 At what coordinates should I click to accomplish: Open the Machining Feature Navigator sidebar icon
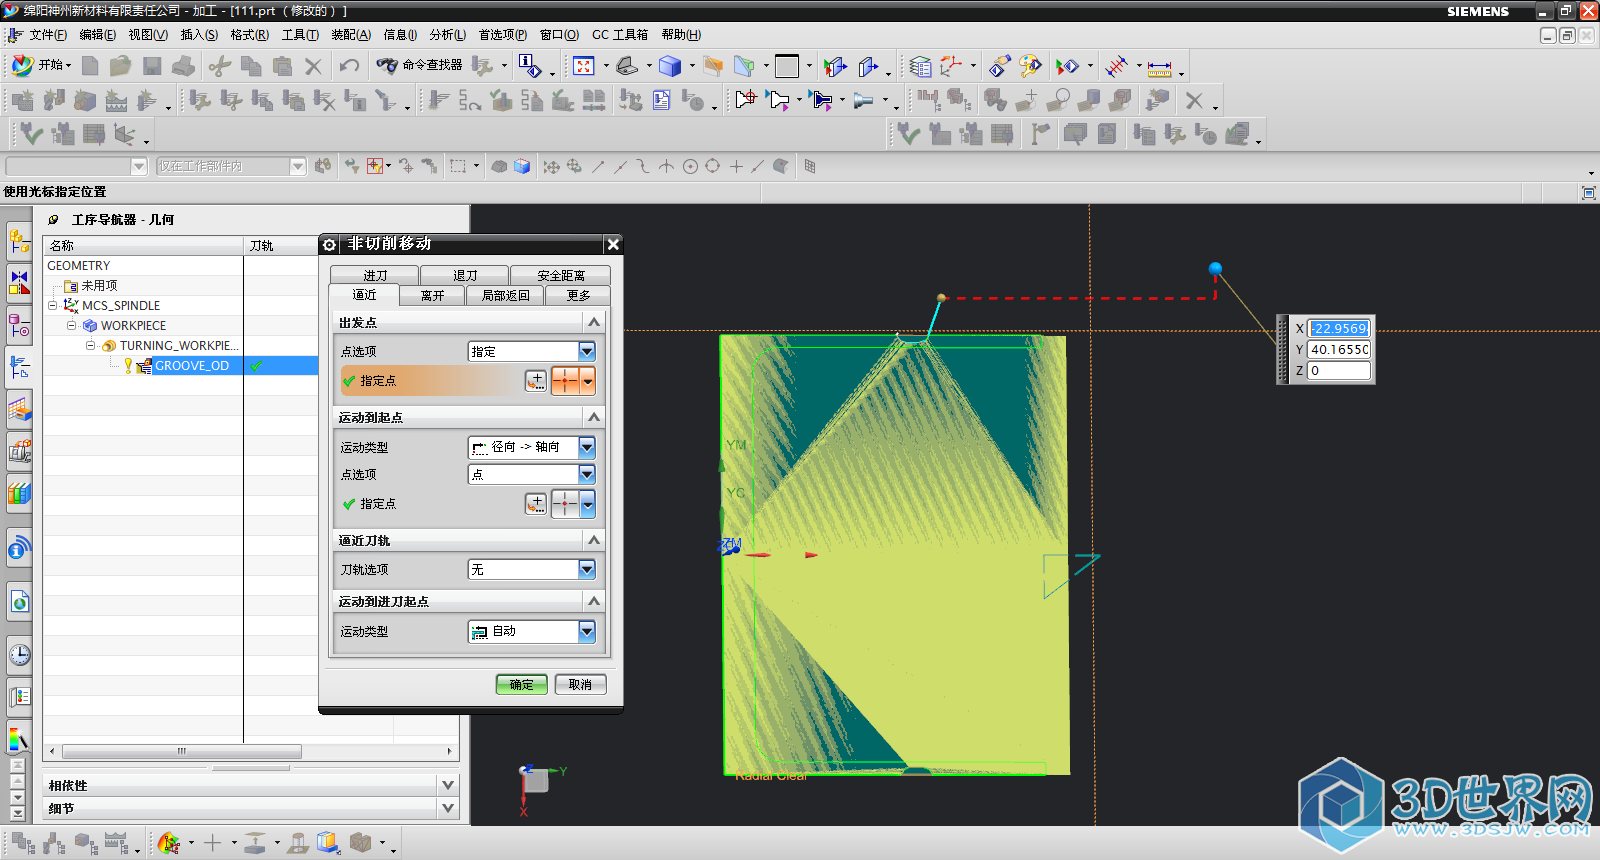point(19,409)
